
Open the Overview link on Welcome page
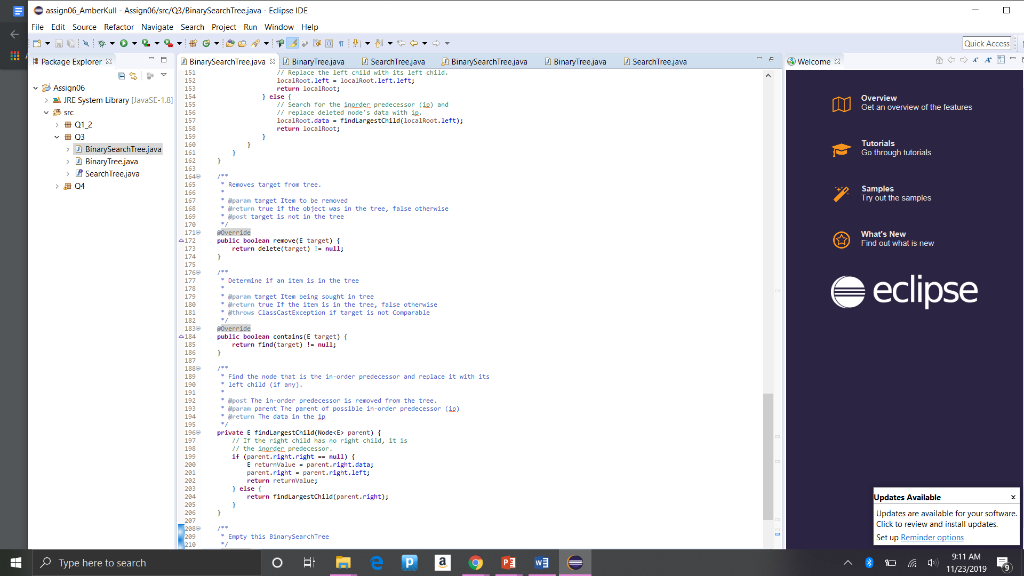point(902,103)
